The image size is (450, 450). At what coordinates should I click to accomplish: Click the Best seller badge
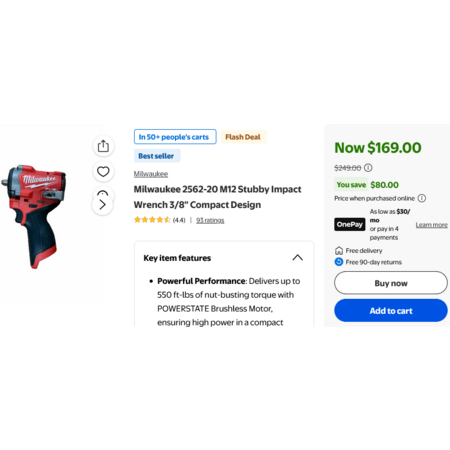coord(156,156)
